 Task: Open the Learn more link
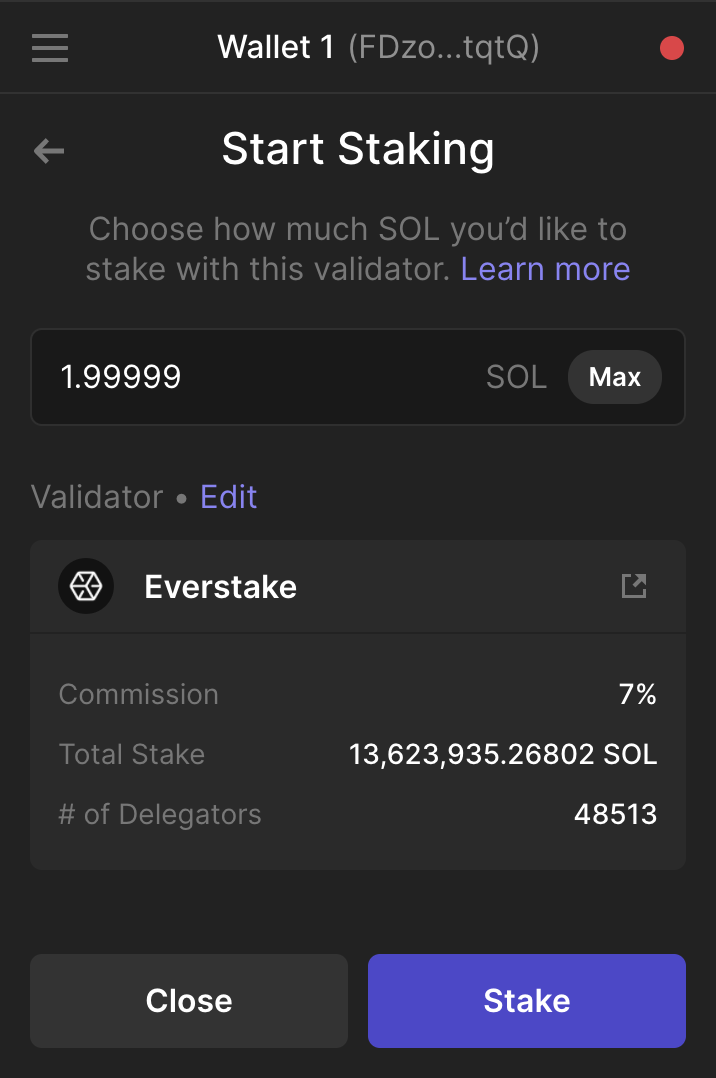[545, 269]
